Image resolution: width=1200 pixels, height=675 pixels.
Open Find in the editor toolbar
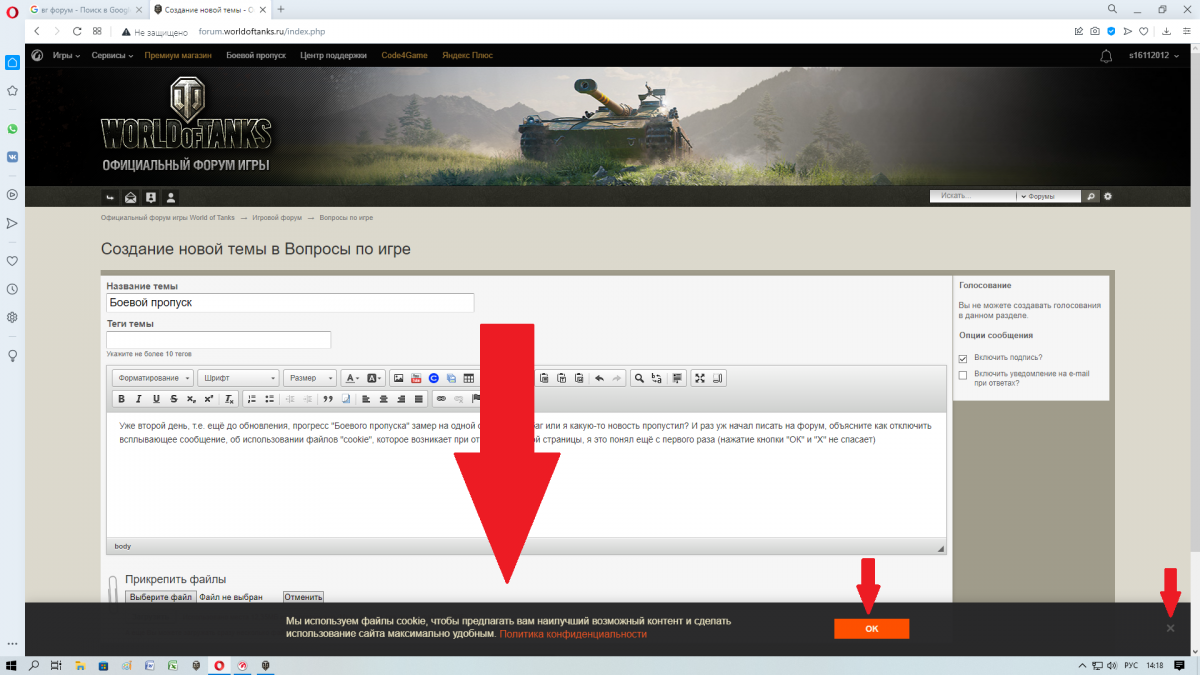639,378
